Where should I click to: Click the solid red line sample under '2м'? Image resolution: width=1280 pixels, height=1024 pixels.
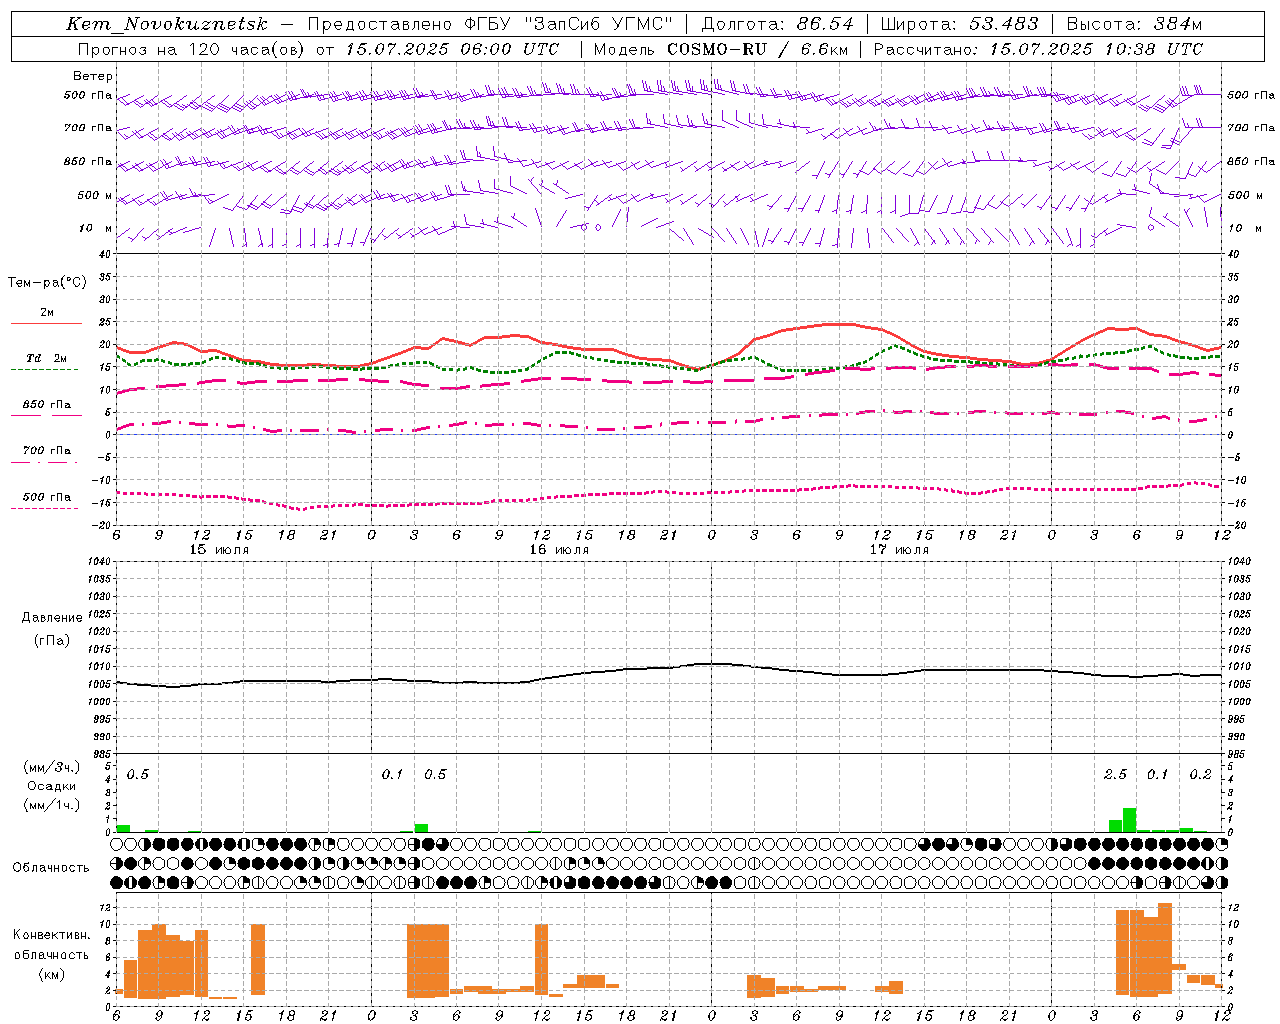click(x=47, y=324)
